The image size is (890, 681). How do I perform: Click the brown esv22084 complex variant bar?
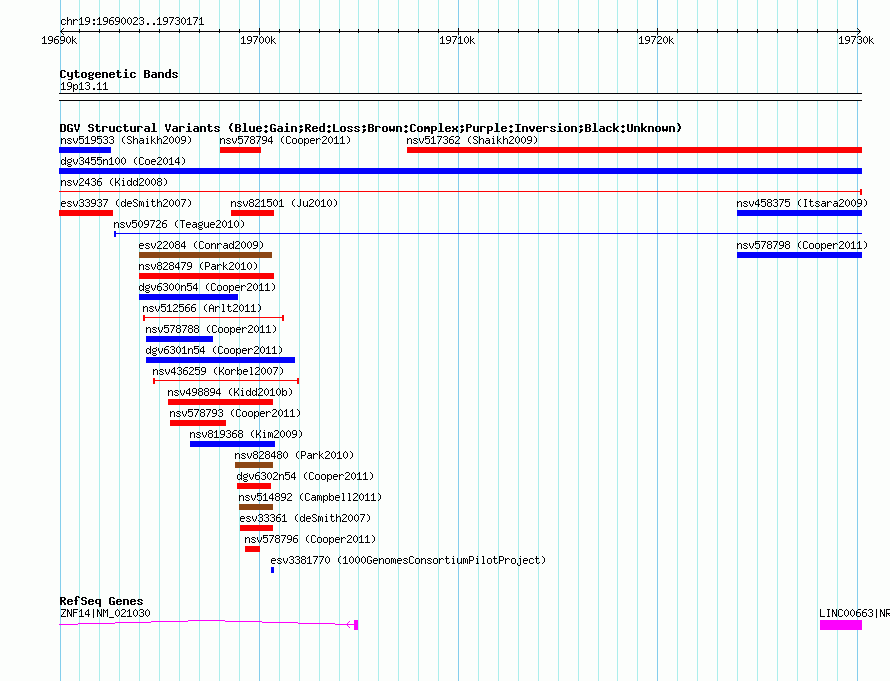205,255
